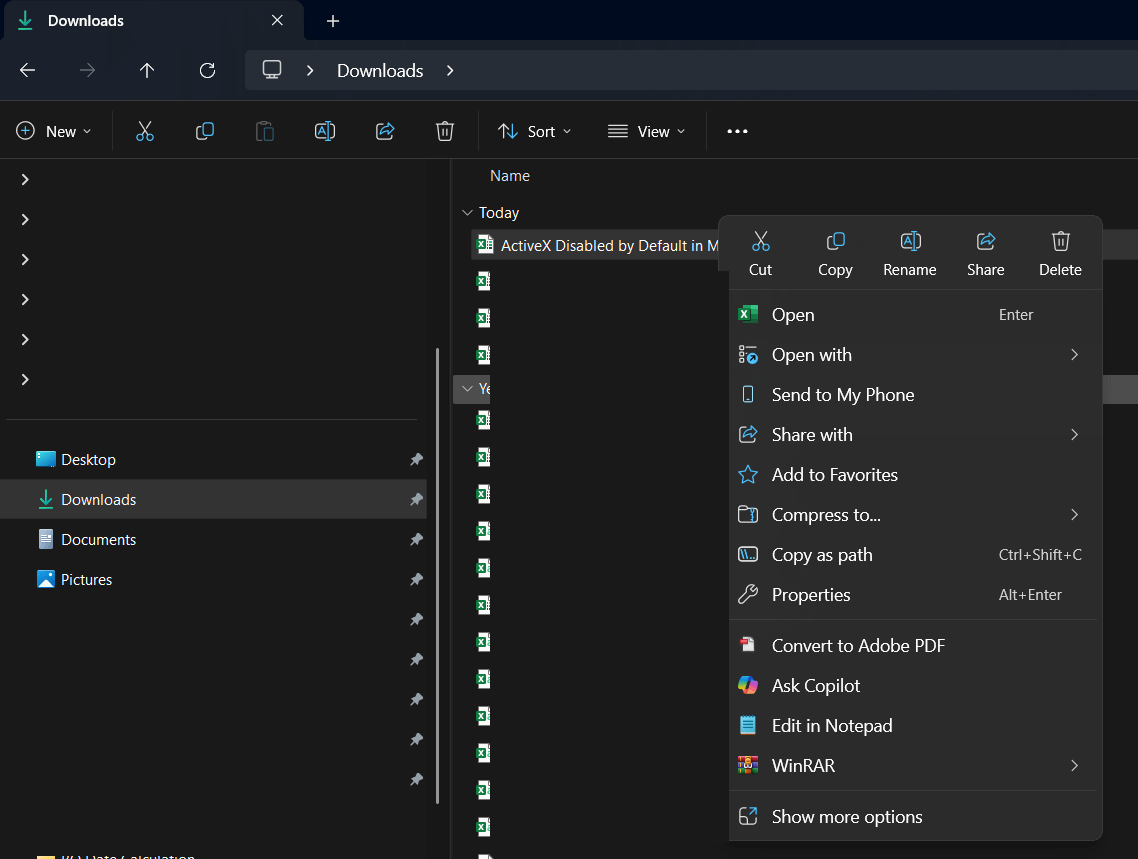1138x859 pixels.
Task: Open Pictures in navigation pane
Action: coord(213,579)
